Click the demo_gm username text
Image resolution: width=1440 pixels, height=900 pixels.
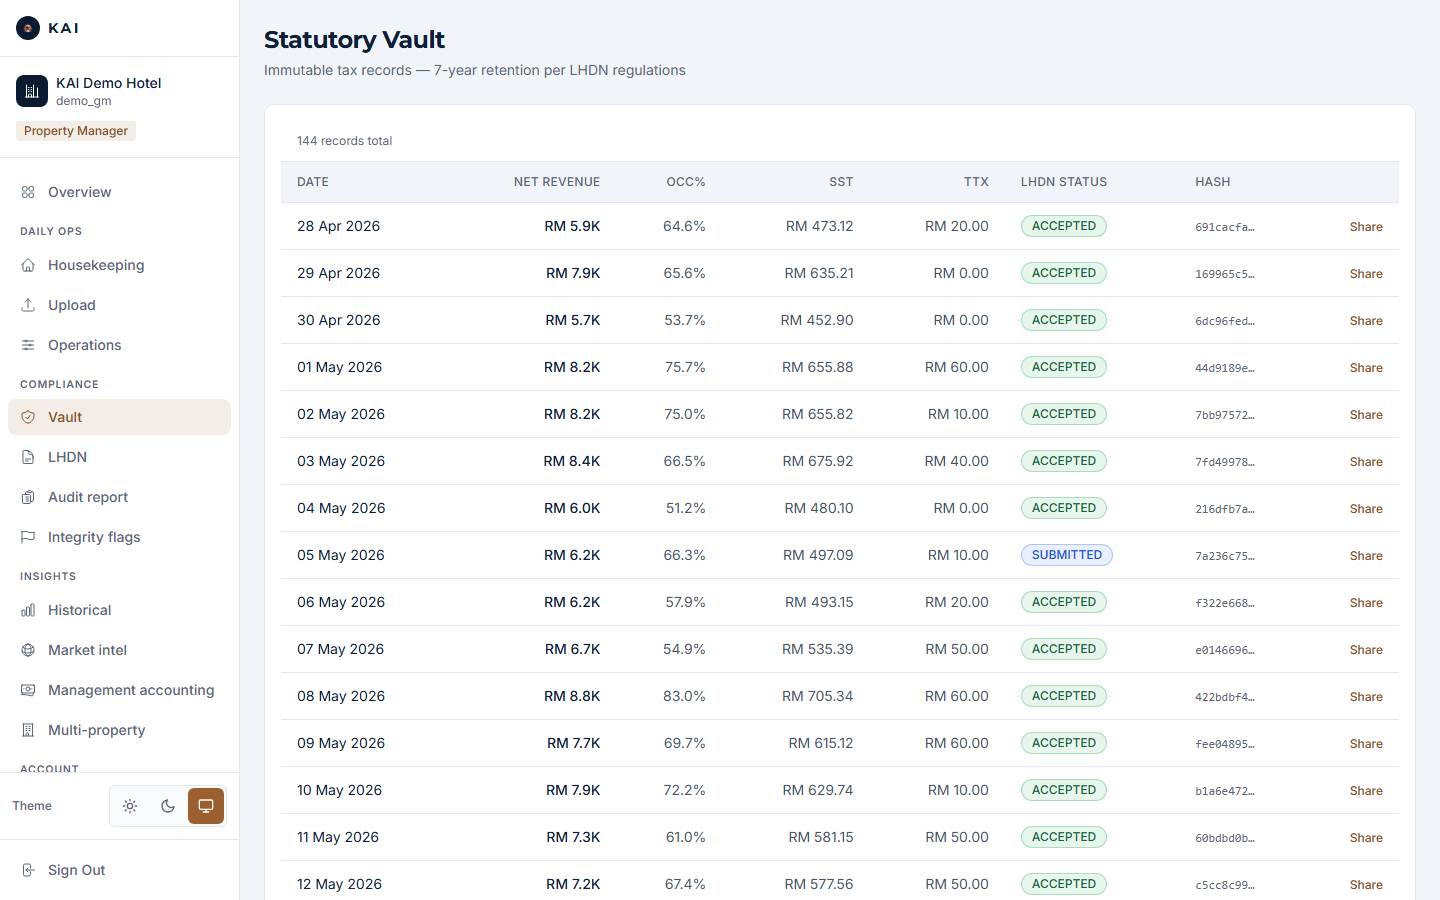84,101
